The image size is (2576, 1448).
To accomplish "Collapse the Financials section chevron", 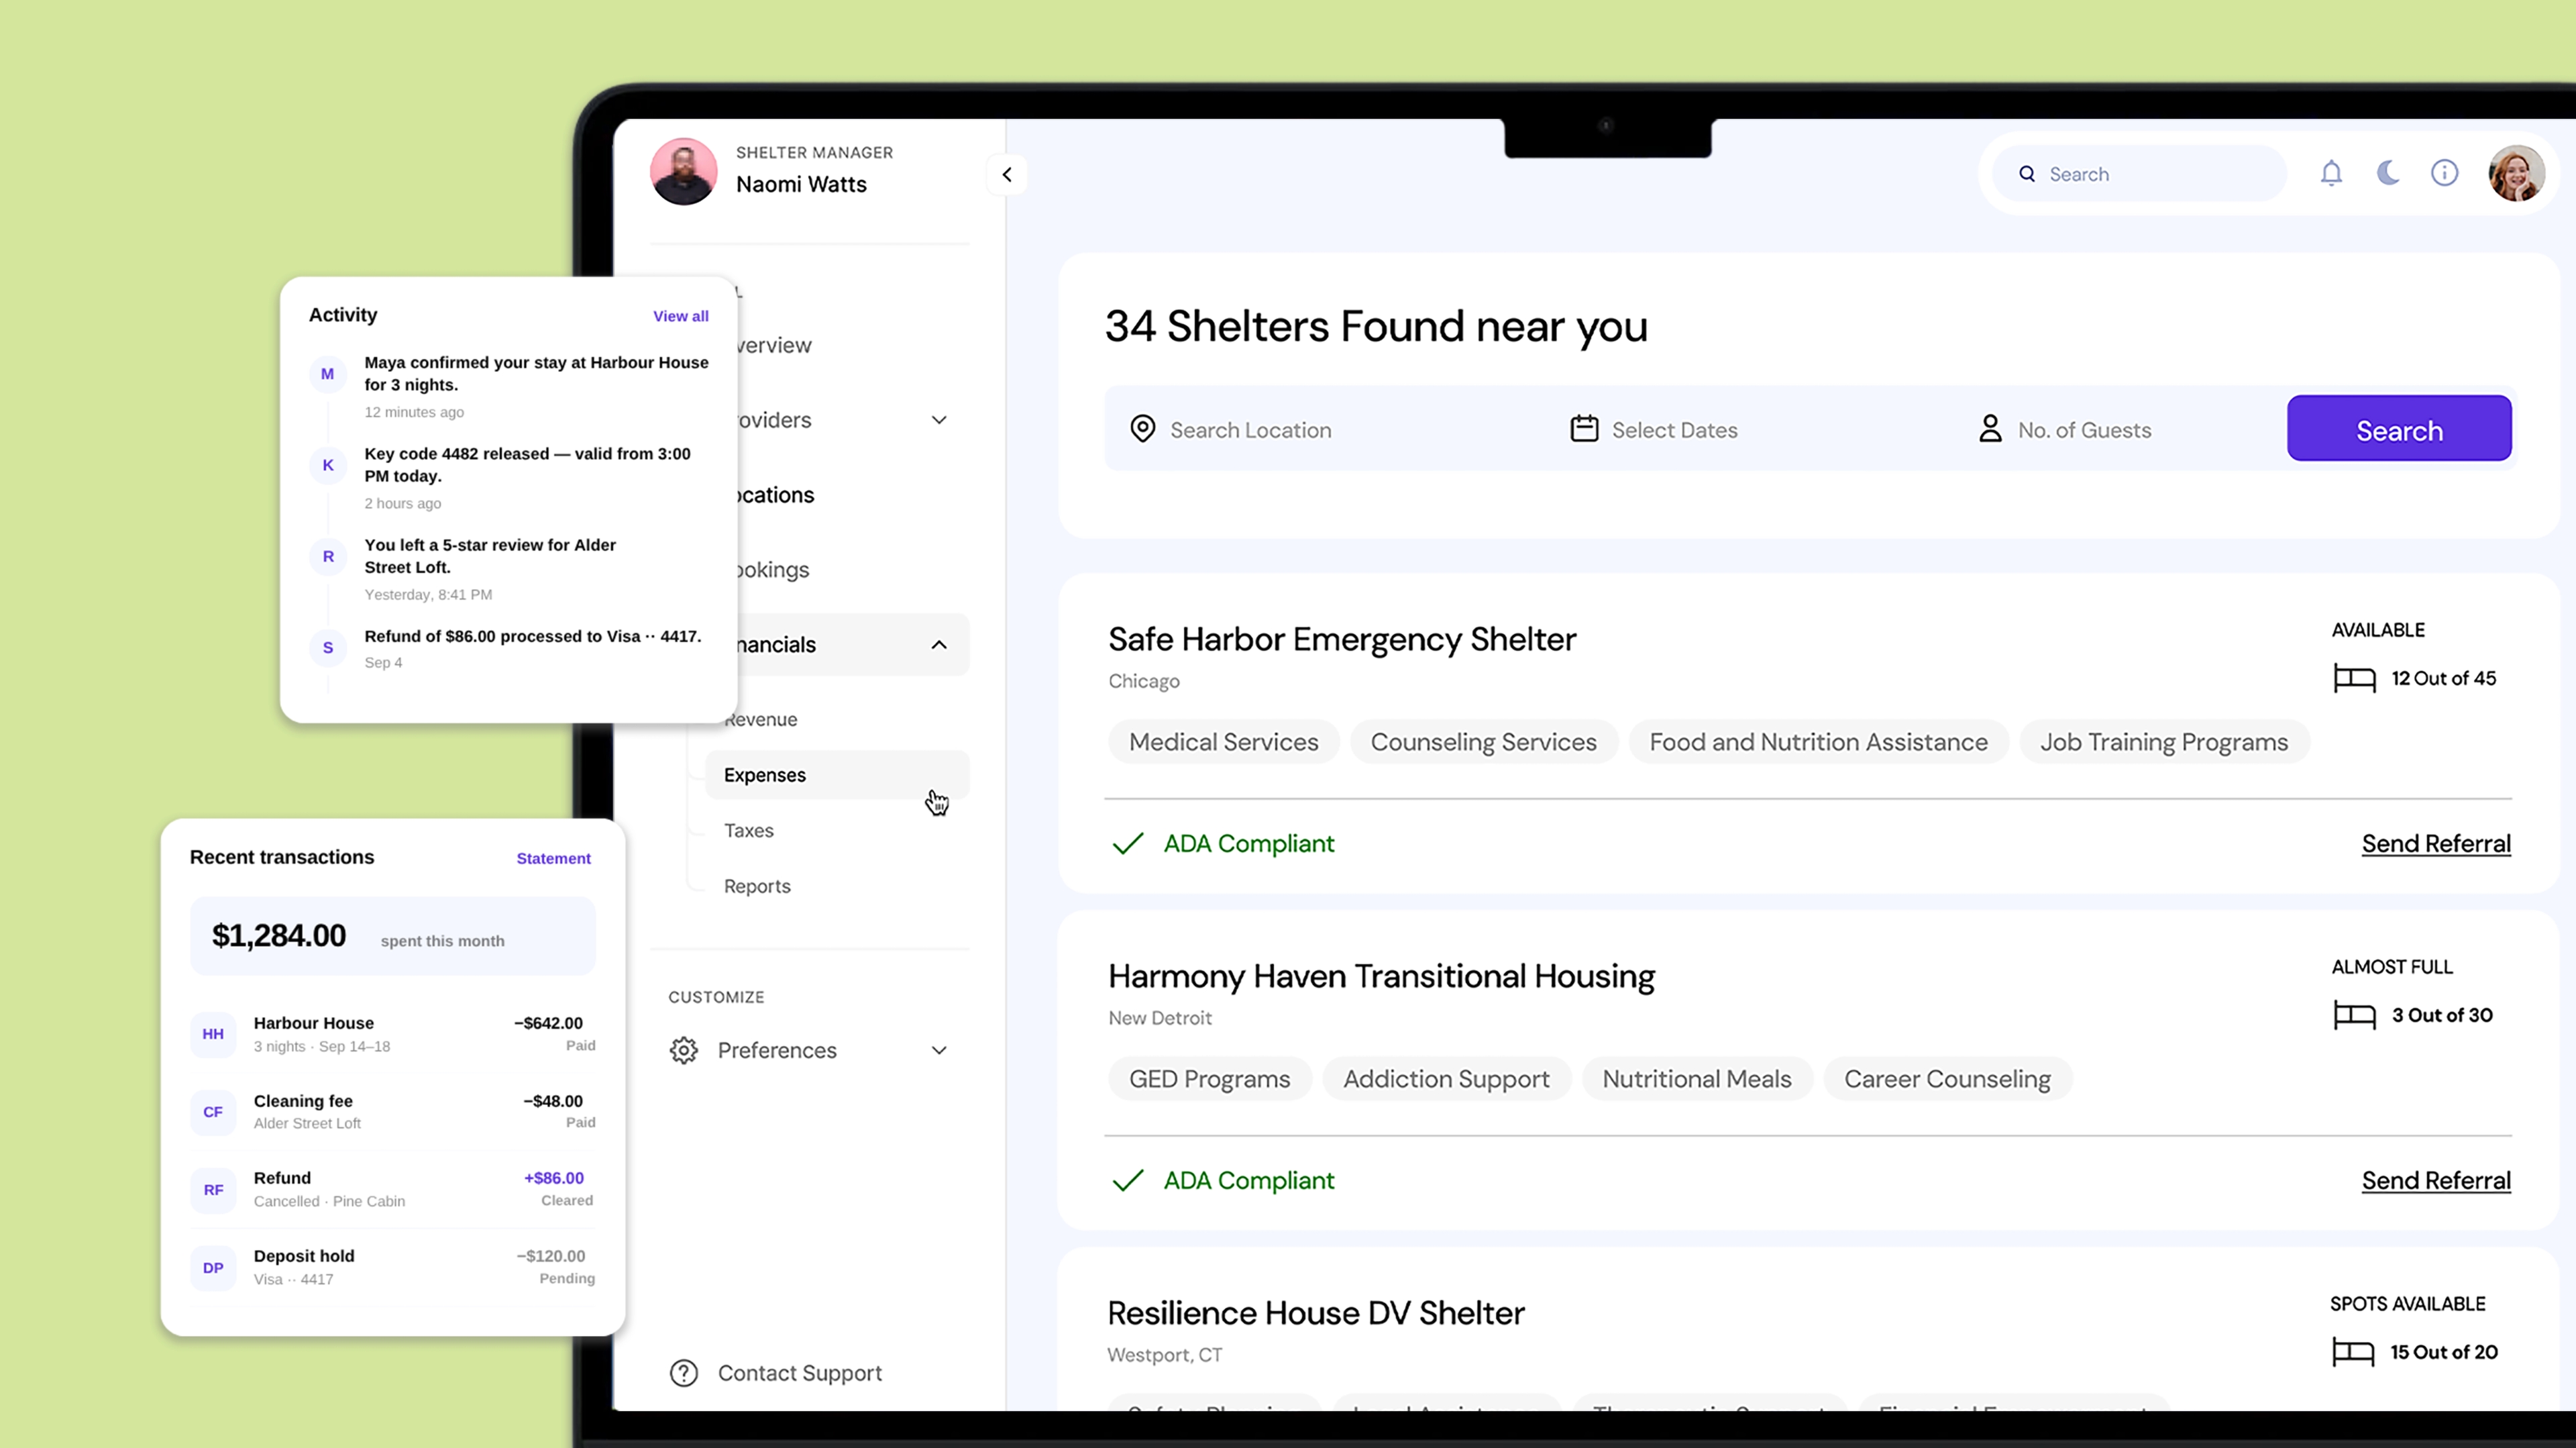I will (939, 645).
